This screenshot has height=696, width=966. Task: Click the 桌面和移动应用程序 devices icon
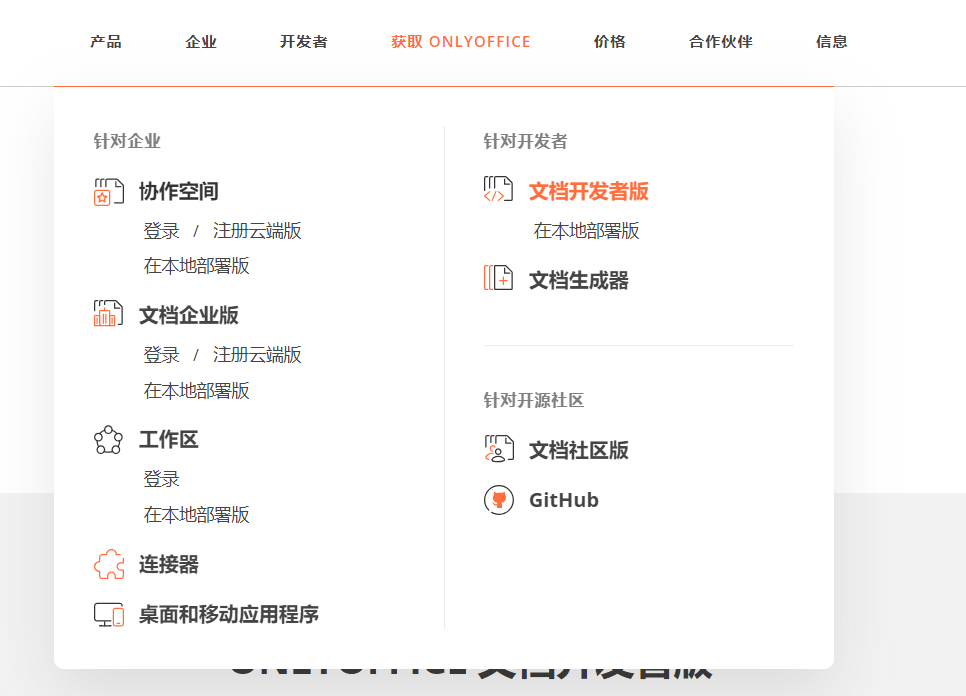point(108,614)
